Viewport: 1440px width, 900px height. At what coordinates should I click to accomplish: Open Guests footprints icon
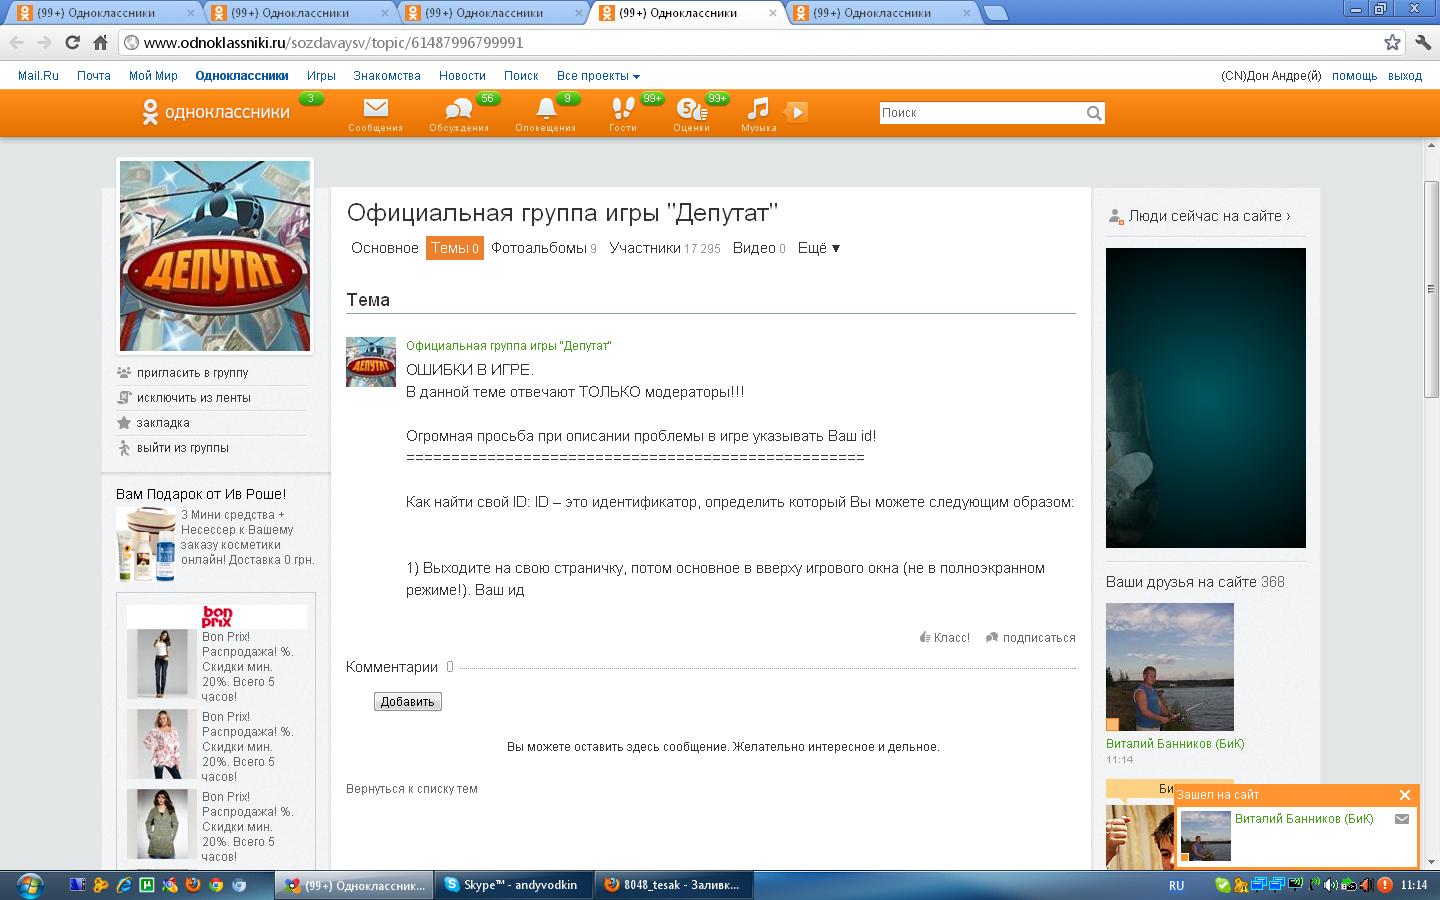[622, 108]
